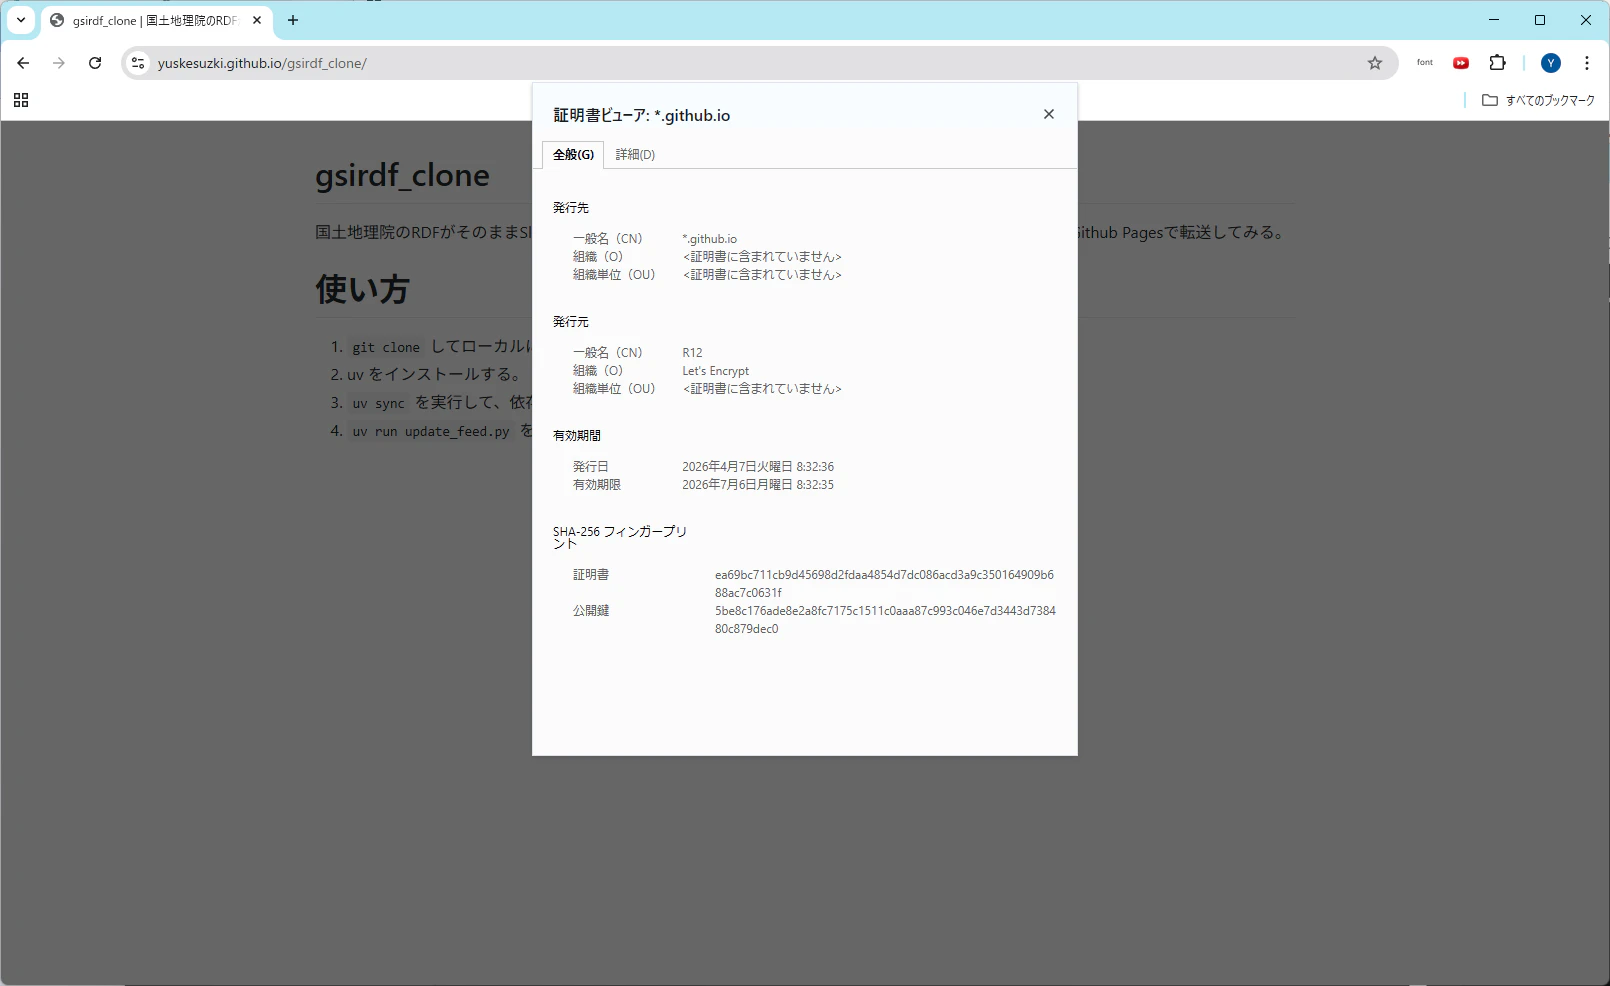
Task: Open the red YouTube extension icon
Action: 1461,63
